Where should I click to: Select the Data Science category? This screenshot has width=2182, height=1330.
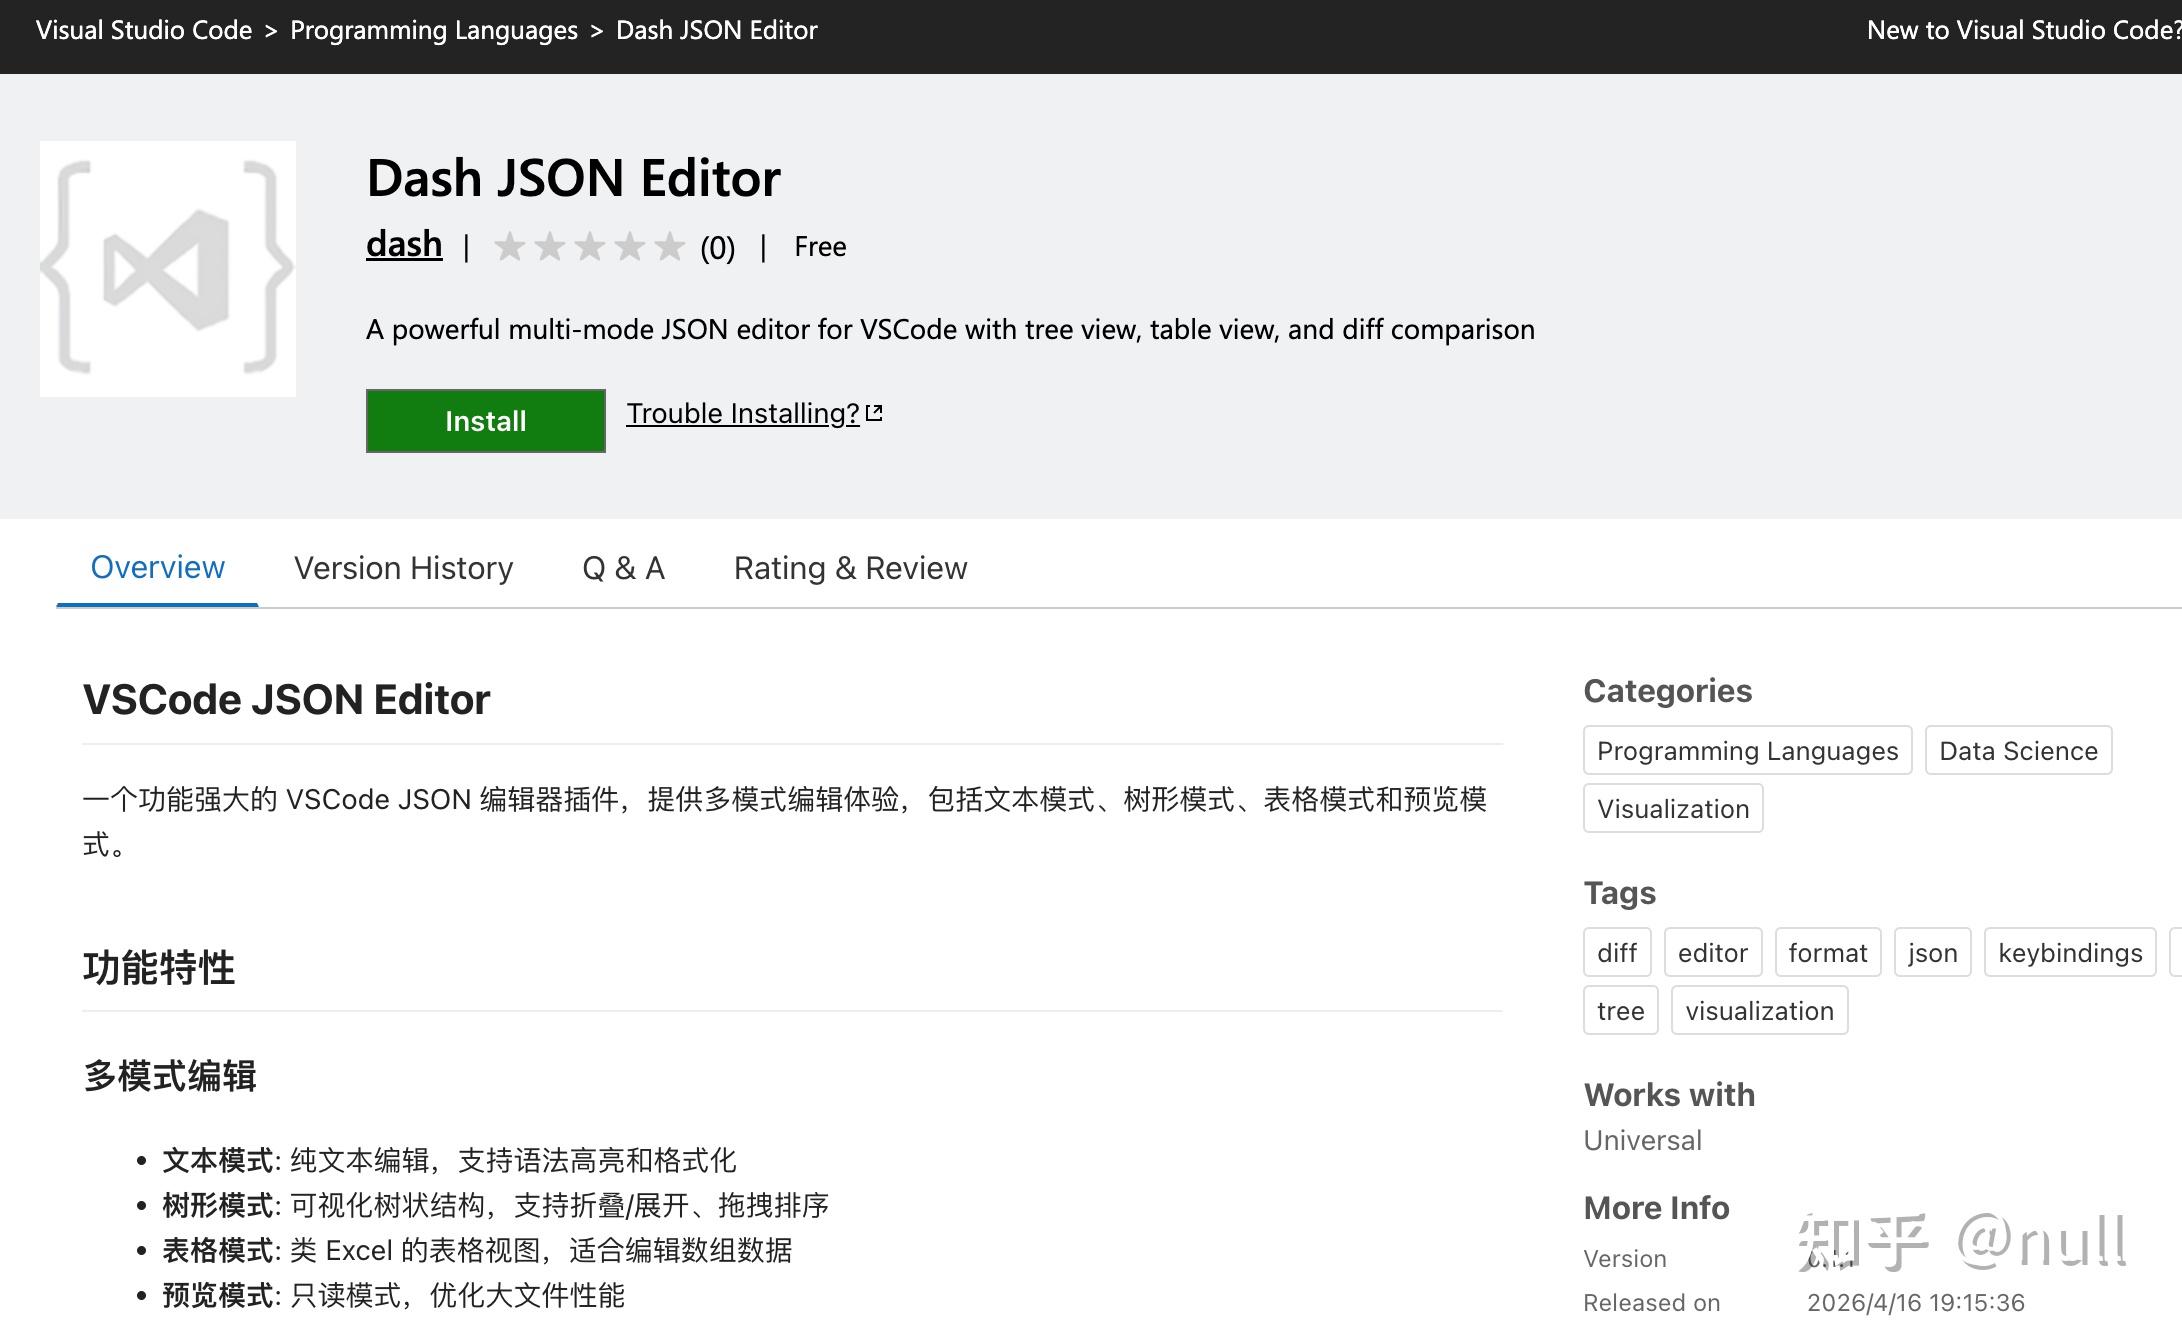[2019, 751]
